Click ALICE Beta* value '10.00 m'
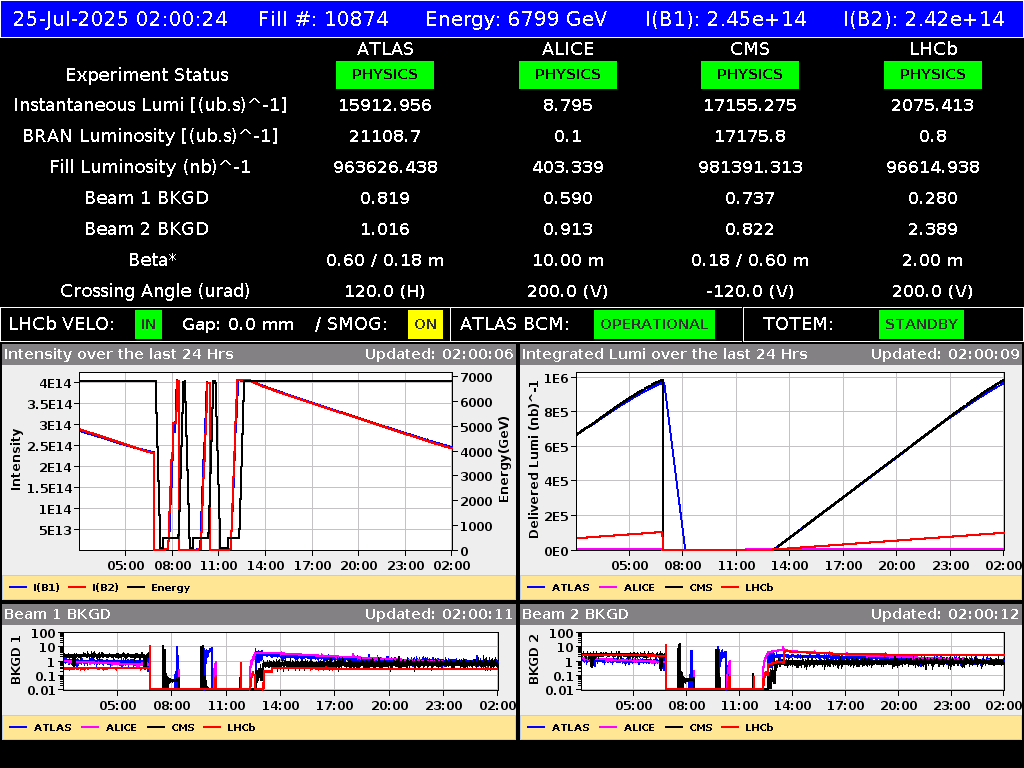This screenshot has height=768, width=1024. click(568, 260)
